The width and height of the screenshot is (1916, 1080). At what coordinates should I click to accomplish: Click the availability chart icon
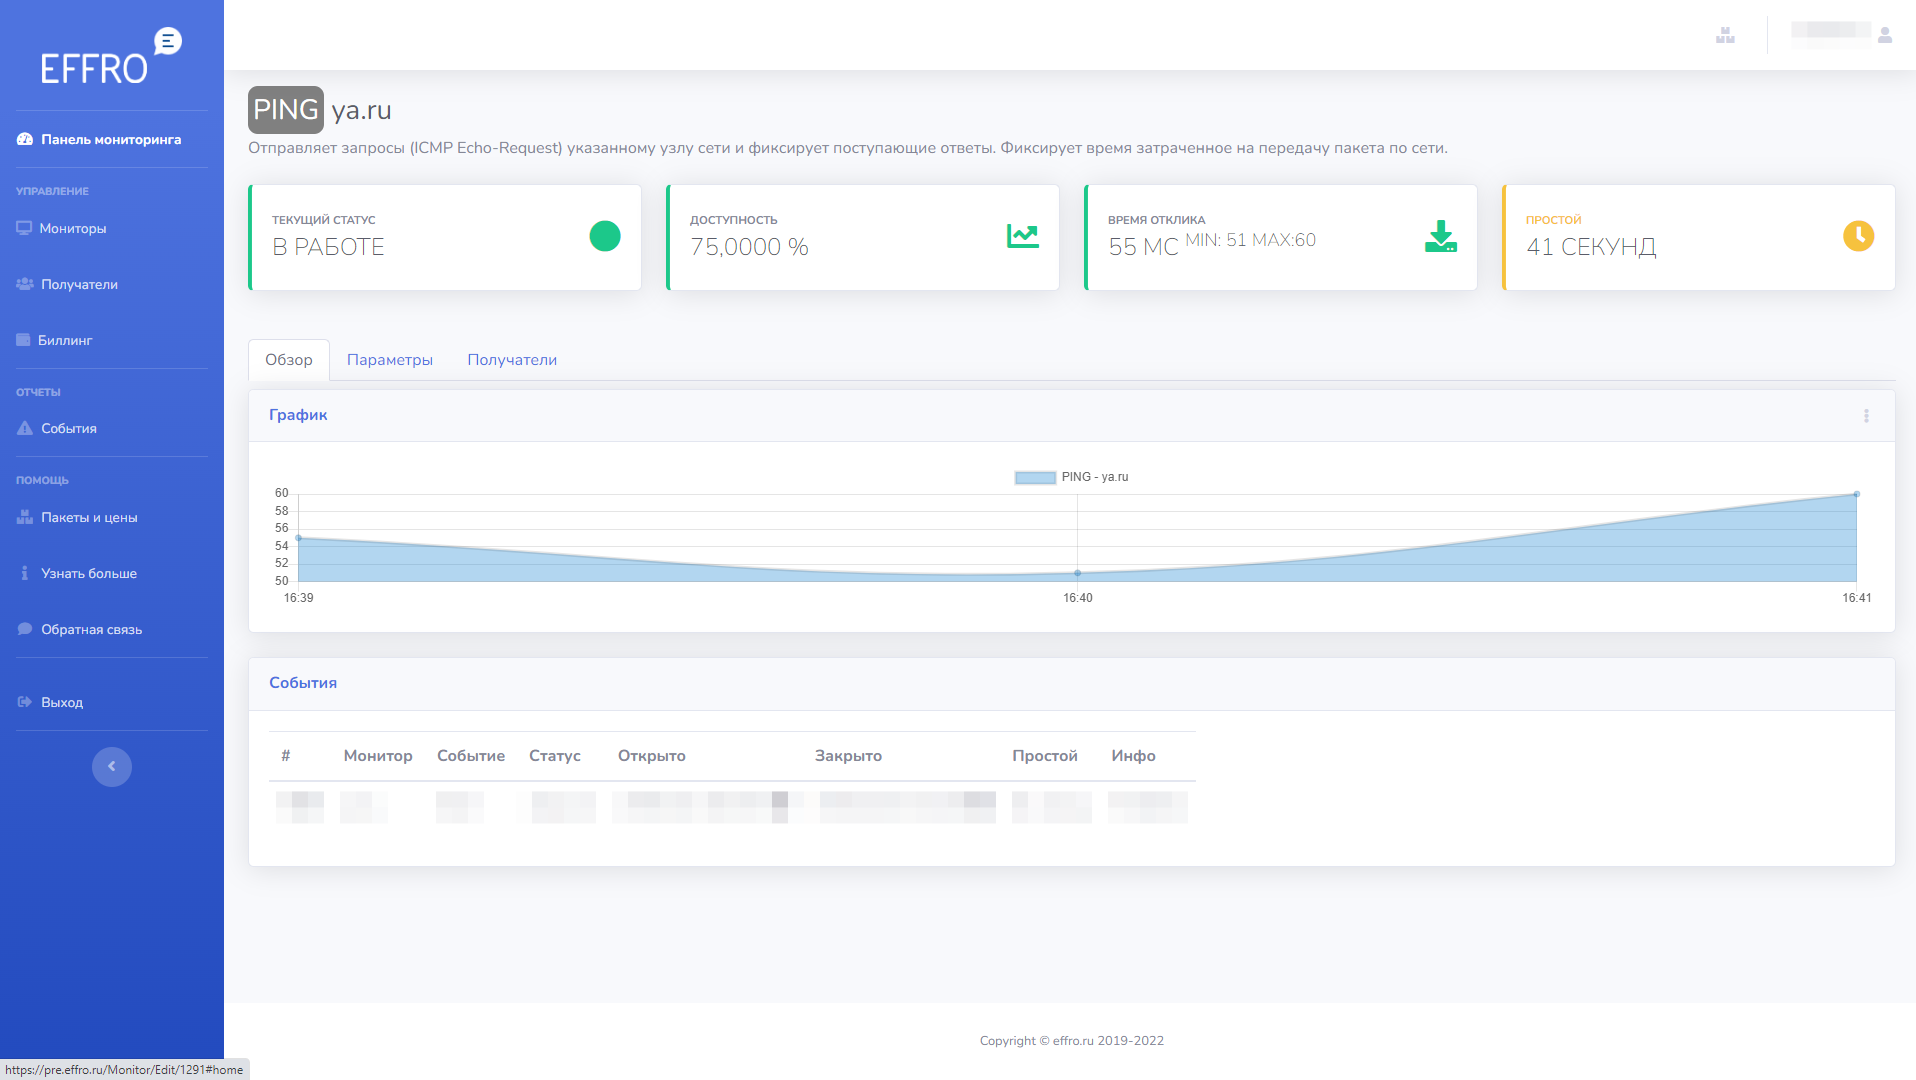pyautogui.click(x=1022, y=237)
